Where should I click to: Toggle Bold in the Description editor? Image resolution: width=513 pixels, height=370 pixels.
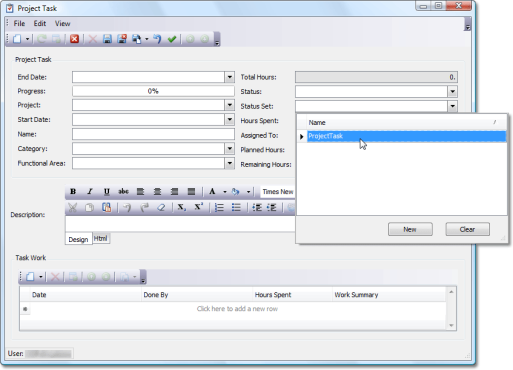click(x=73, y=192)
